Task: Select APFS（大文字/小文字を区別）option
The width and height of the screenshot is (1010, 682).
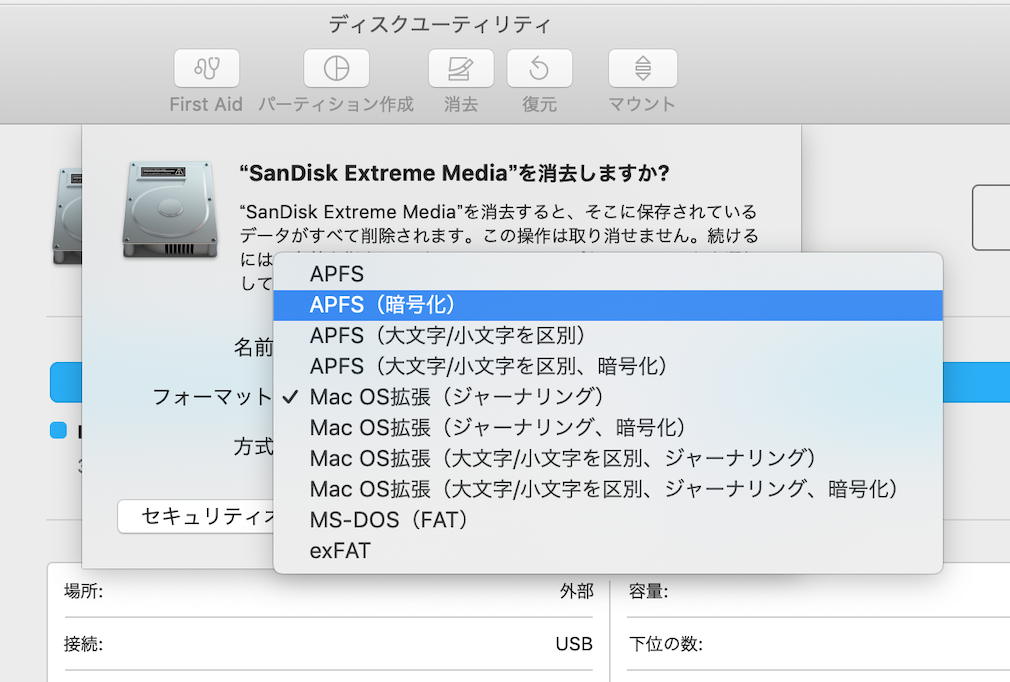Action: [x=608, y=336]
